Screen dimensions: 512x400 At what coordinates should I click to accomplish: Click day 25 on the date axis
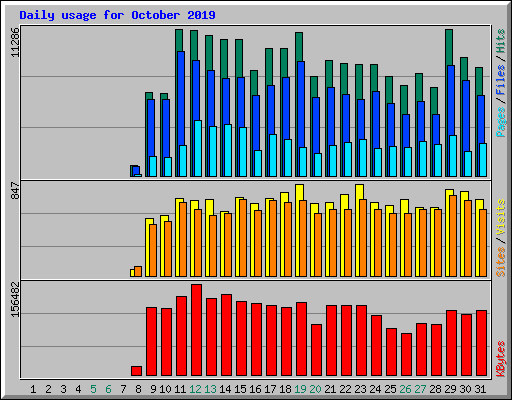[x=390, y=389]
